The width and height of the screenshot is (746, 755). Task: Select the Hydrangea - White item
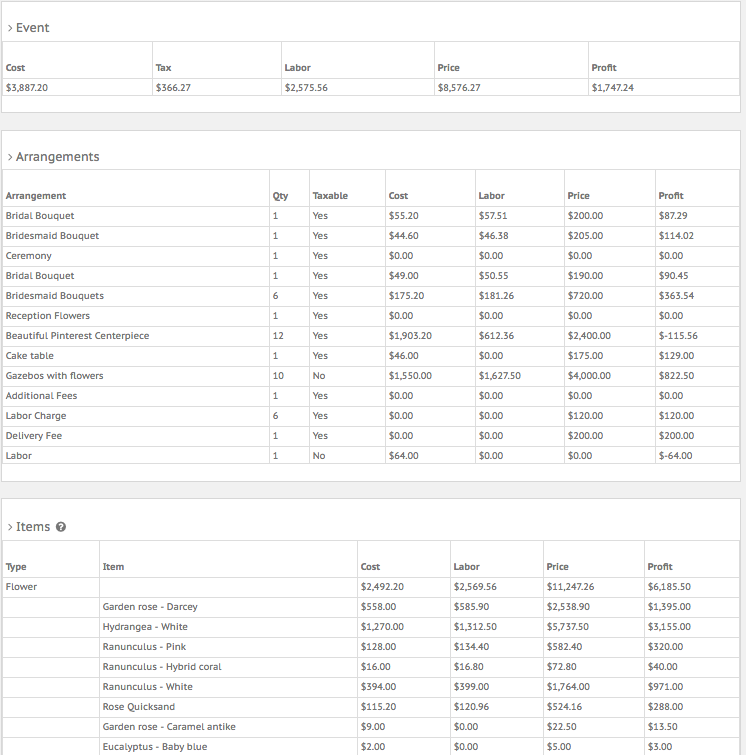tap(145, 627)
